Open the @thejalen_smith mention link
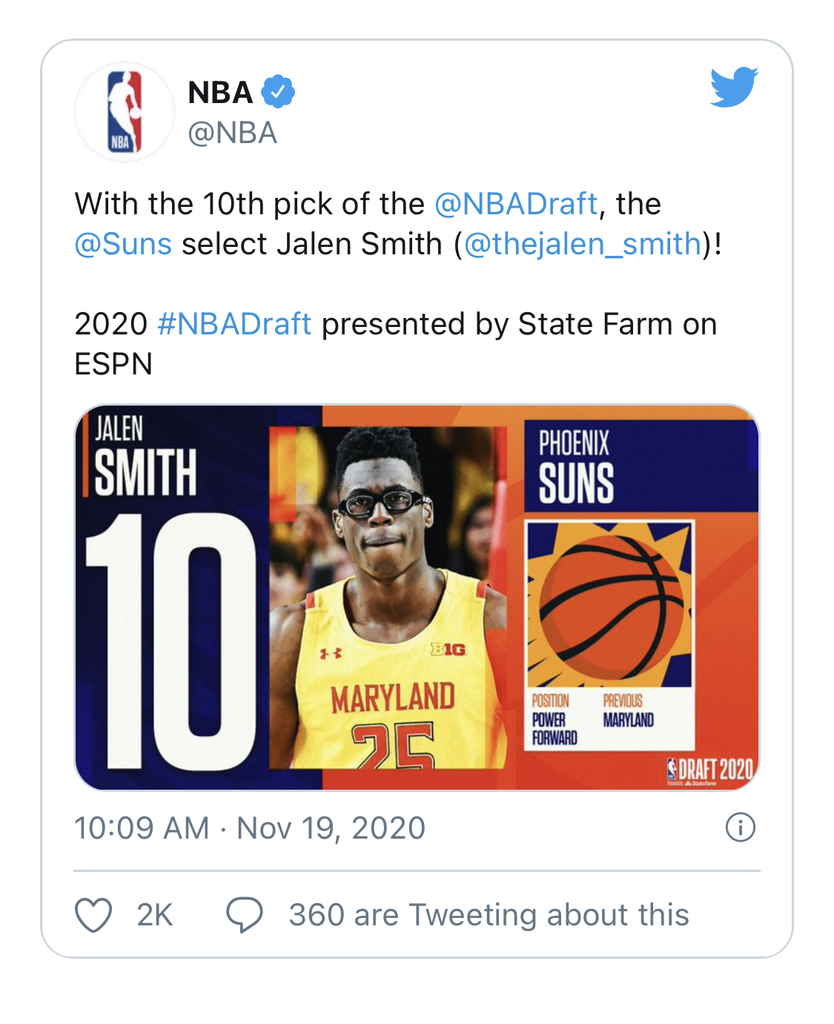 click(583, 244)
